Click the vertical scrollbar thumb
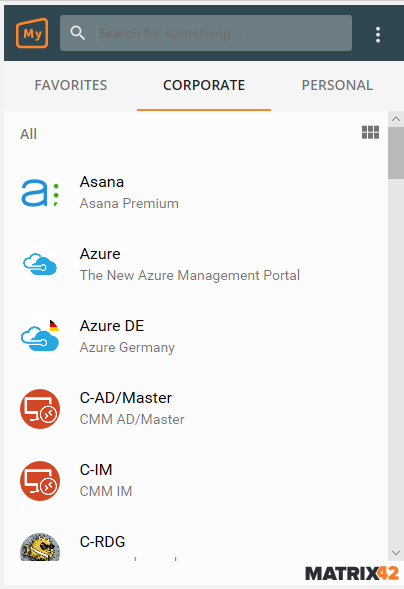404x589 pixels. [396, 153]
